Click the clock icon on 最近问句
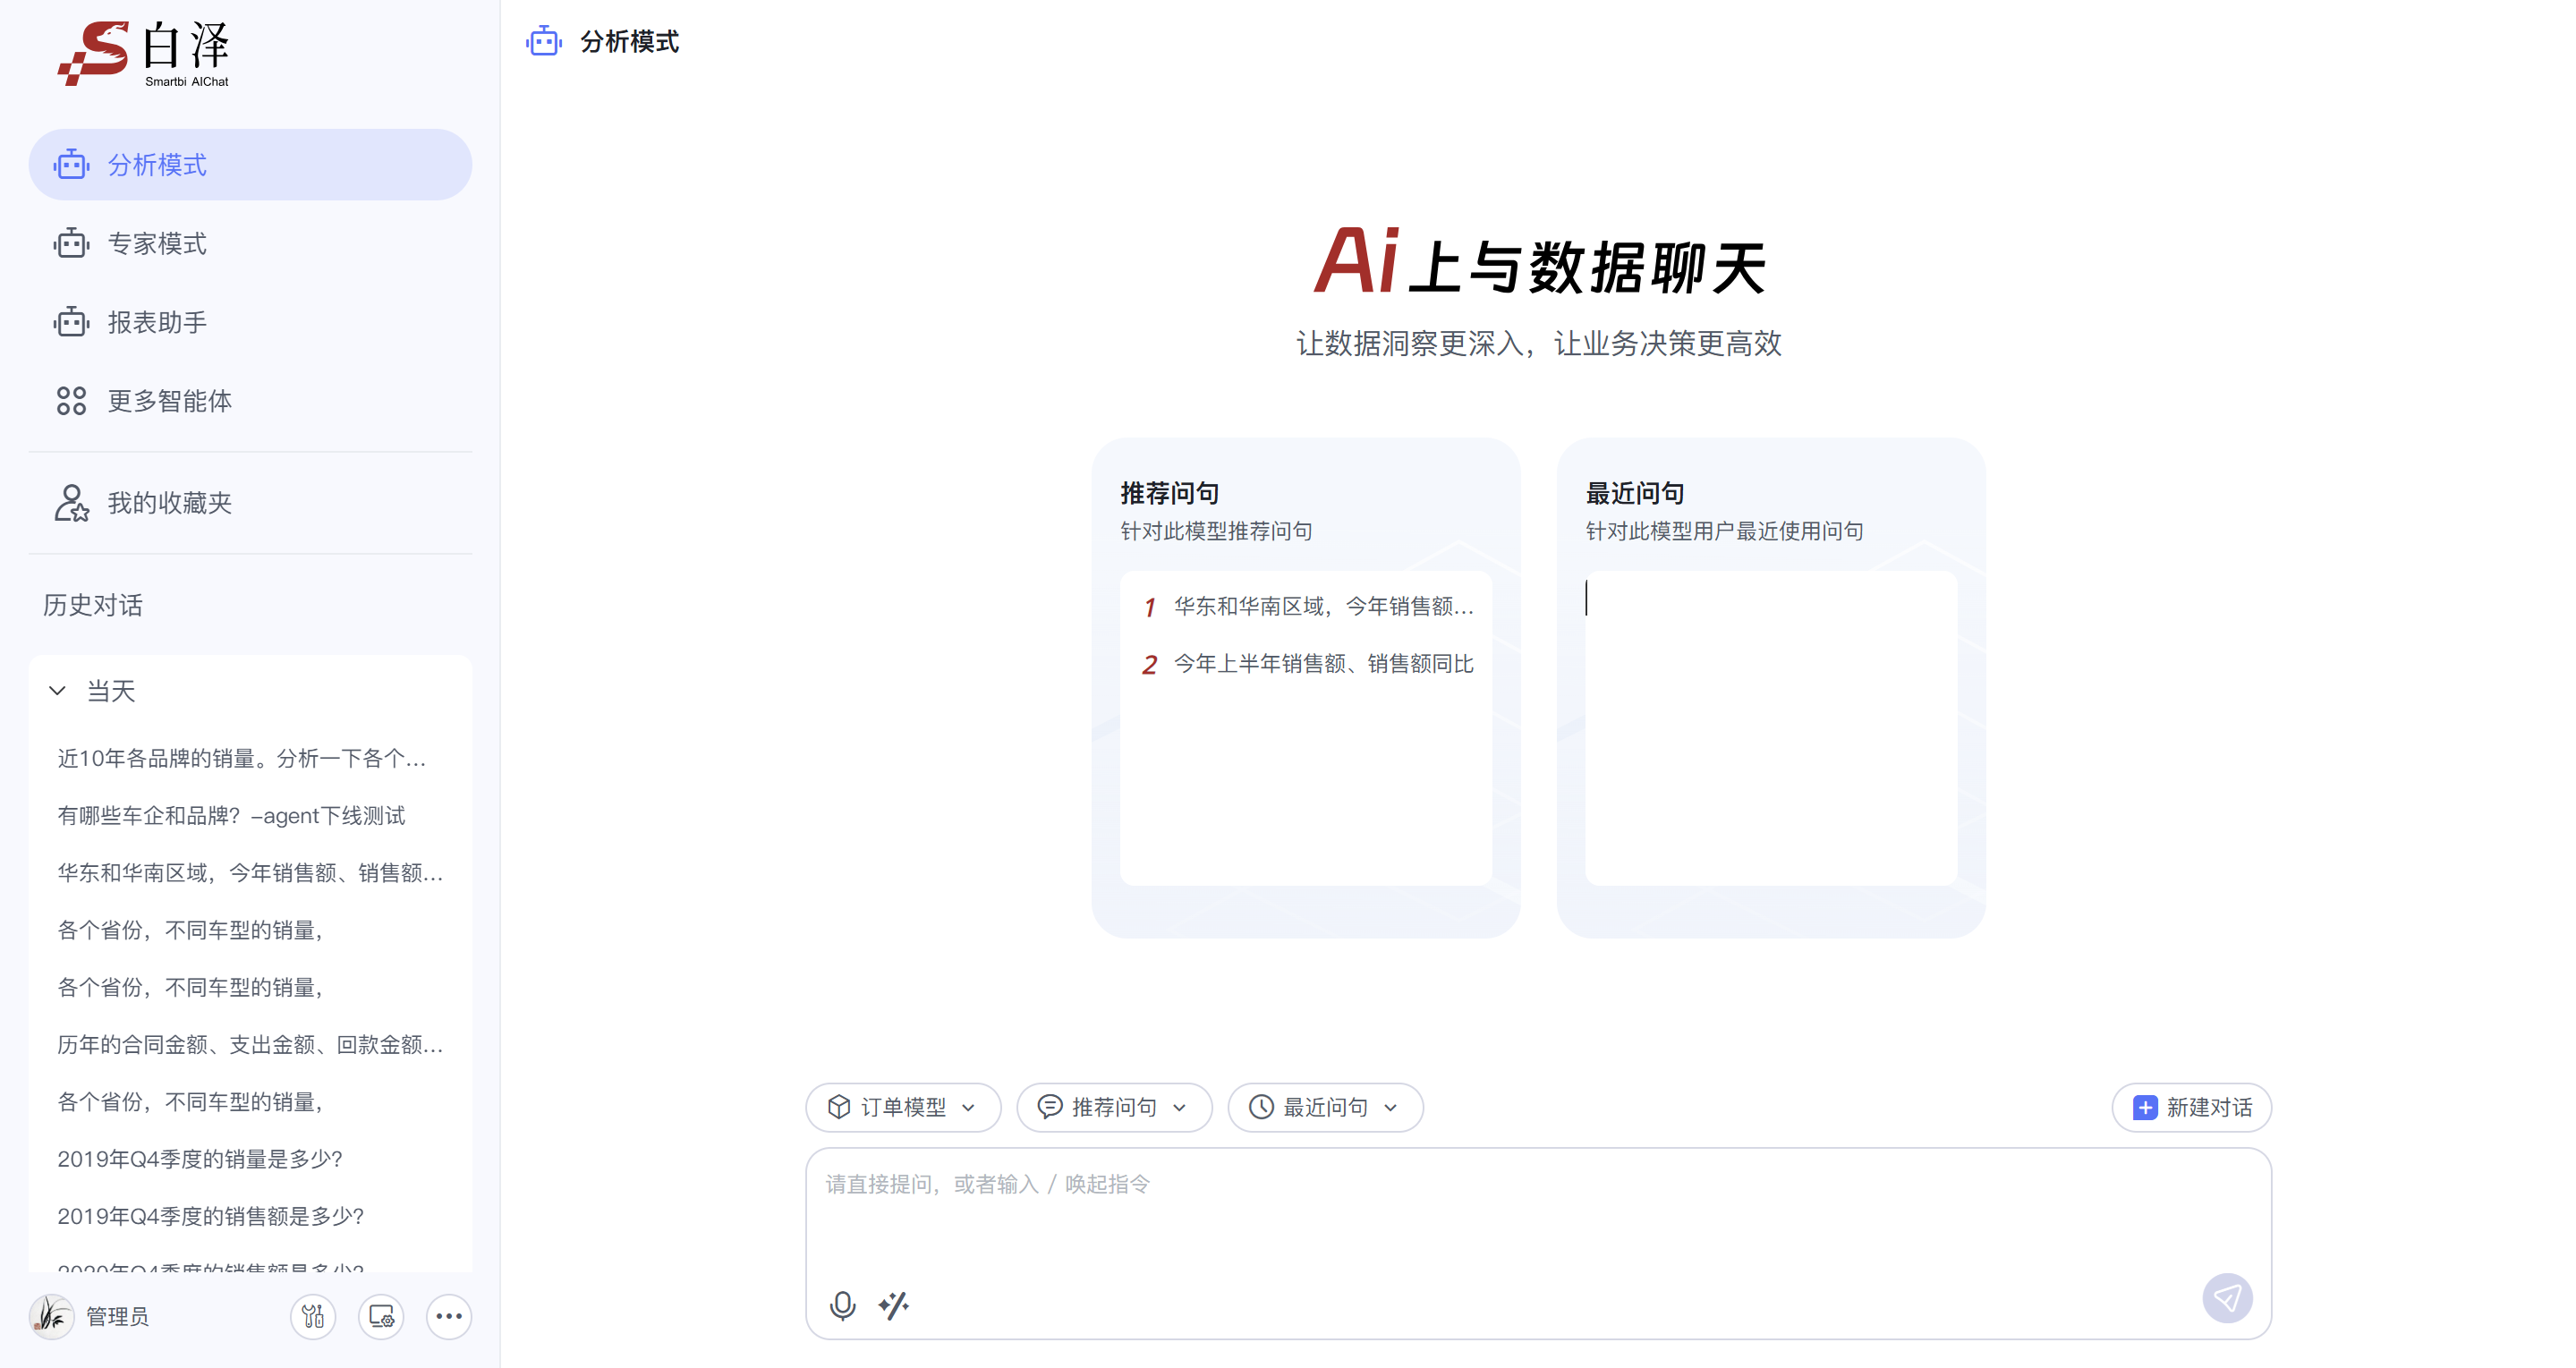 (1261, 1107)
